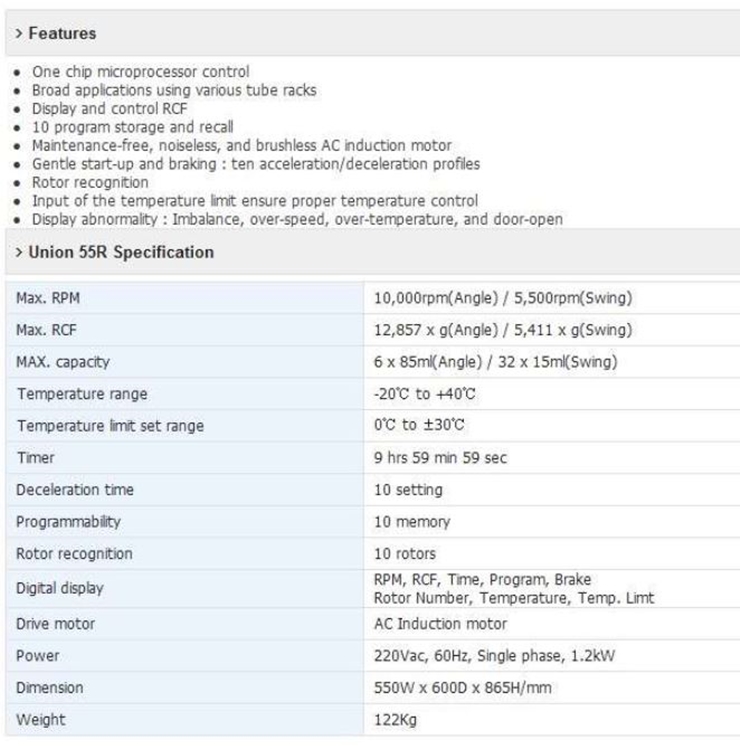Click the One chip microprocessor control bullet
740x749 pixels.
140,72
